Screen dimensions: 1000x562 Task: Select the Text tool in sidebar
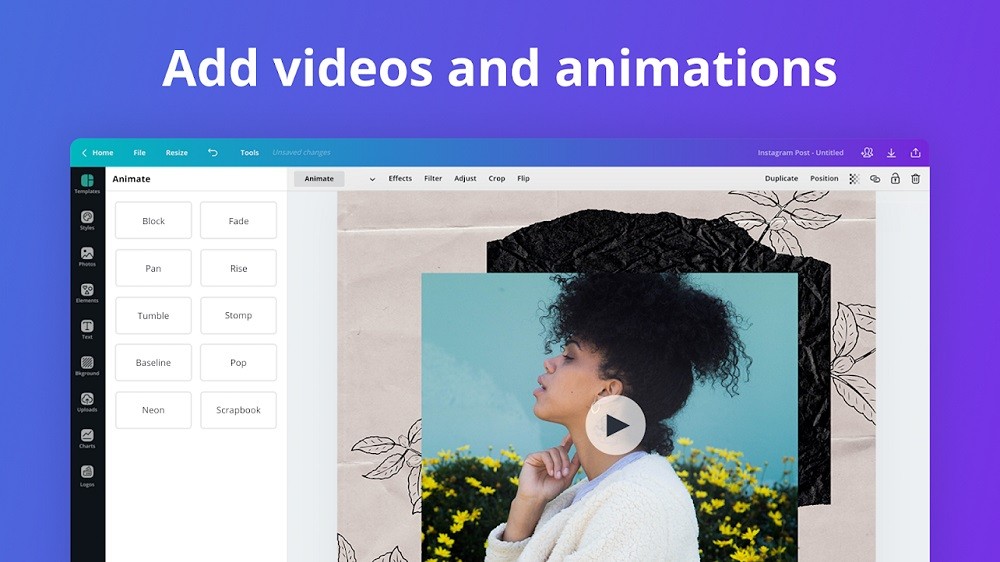pyautogui.click(x=87, y=329)
